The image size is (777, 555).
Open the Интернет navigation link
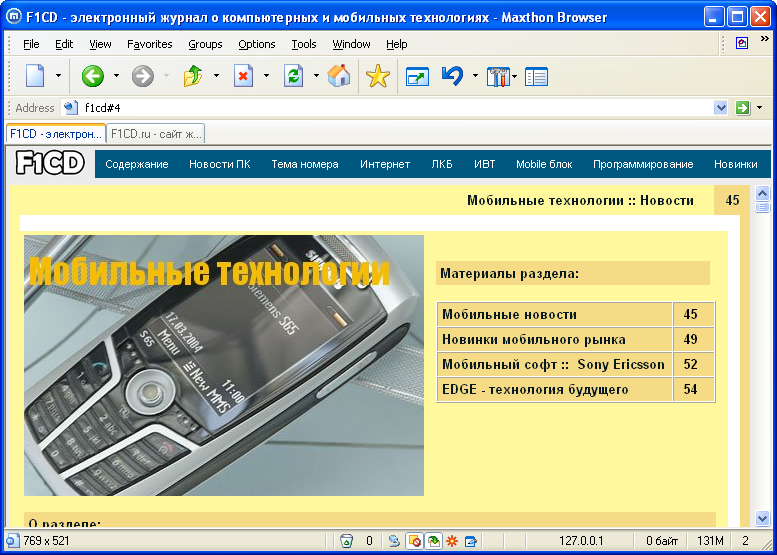pyautogui.click(x=385, y=164)
